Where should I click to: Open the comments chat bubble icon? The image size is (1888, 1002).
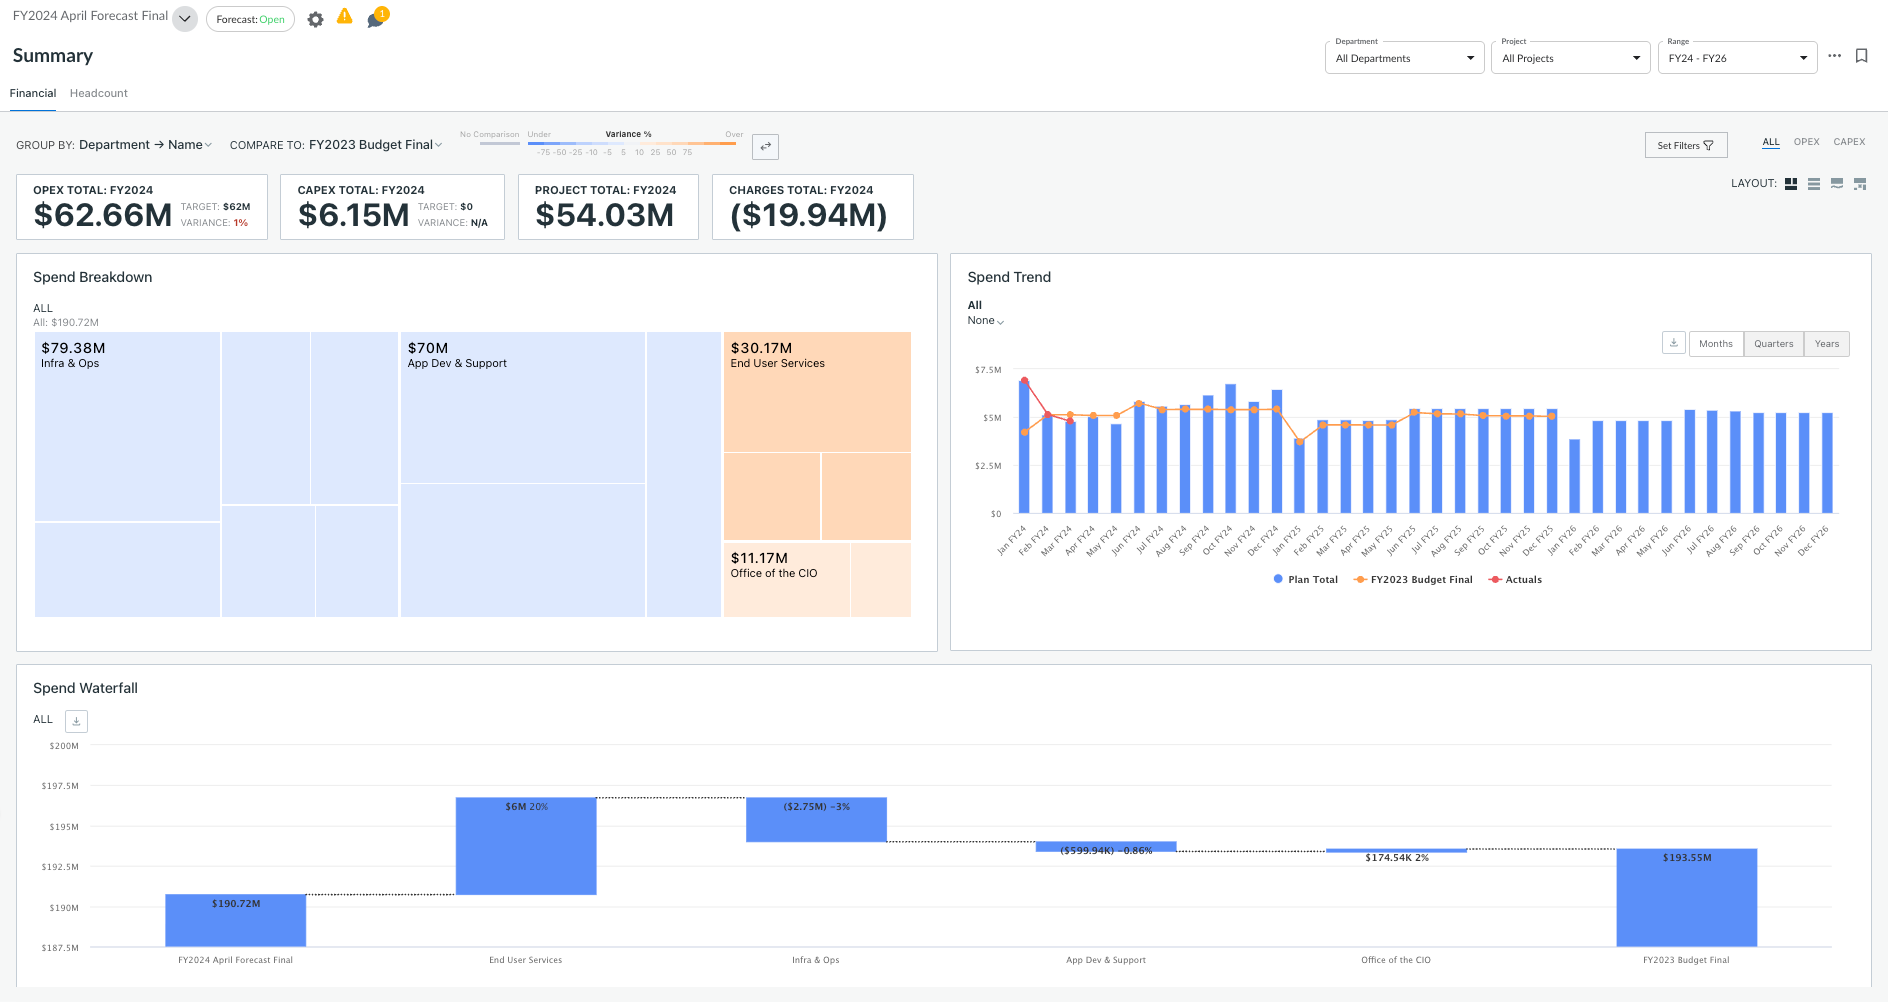(x=375, y=20)
